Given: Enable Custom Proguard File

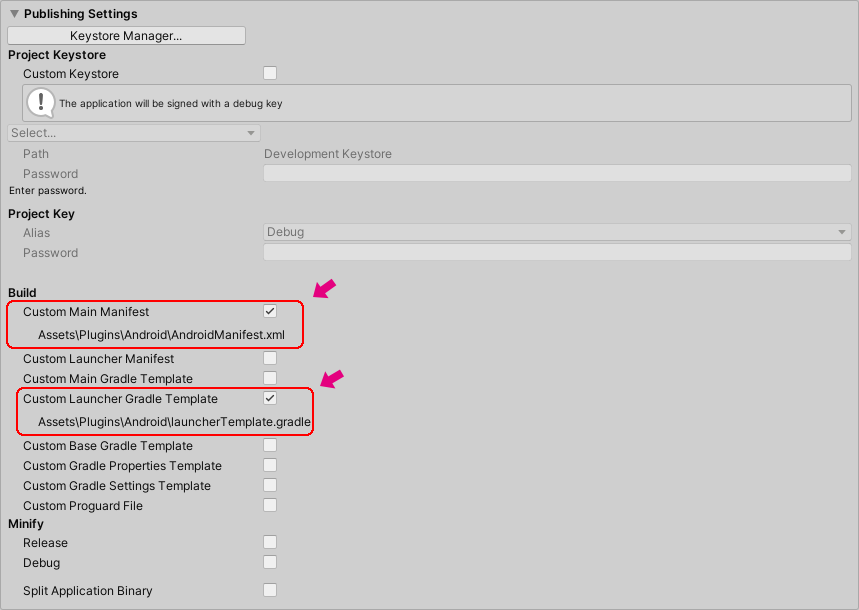Looking at the screenshot, I should 270,505.
